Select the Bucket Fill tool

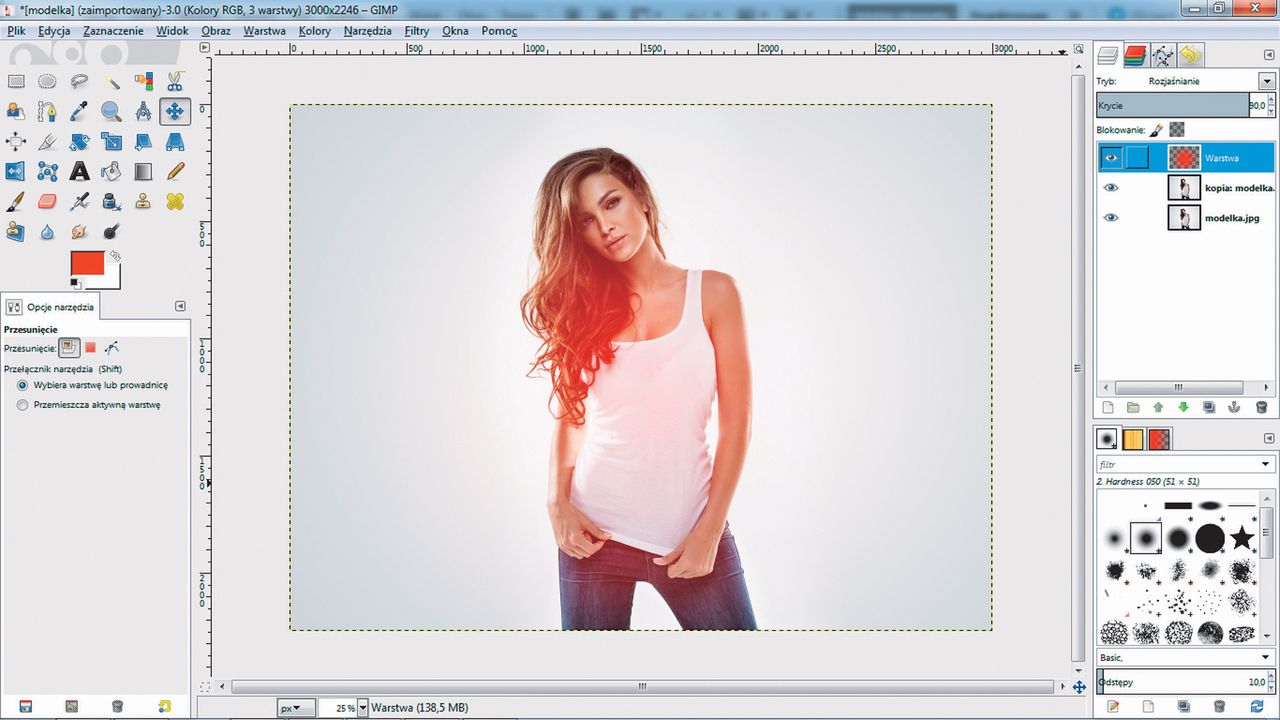click(x=111, y=172)
